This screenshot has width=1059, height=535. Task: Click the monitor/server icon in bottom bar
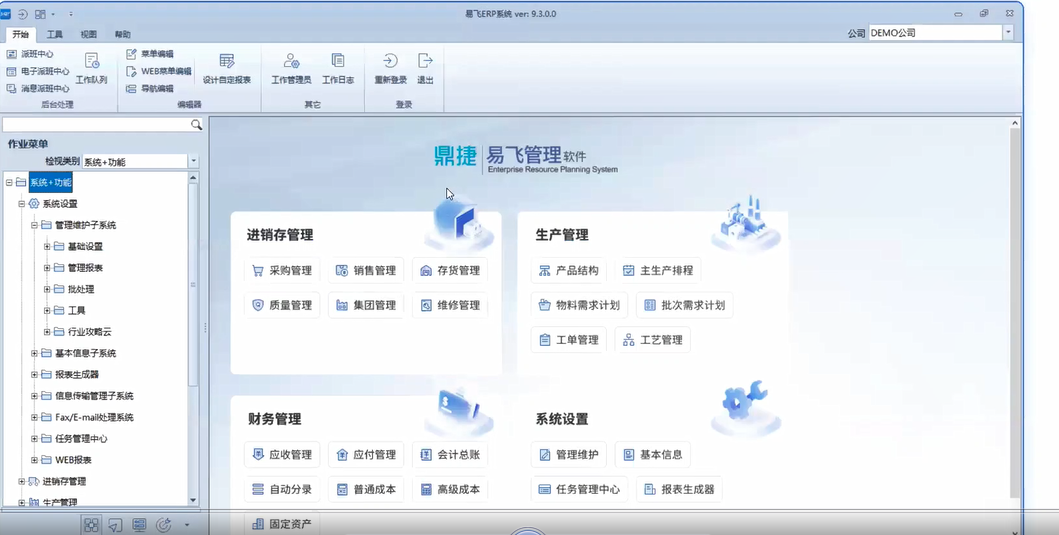[x=139, y=524]
